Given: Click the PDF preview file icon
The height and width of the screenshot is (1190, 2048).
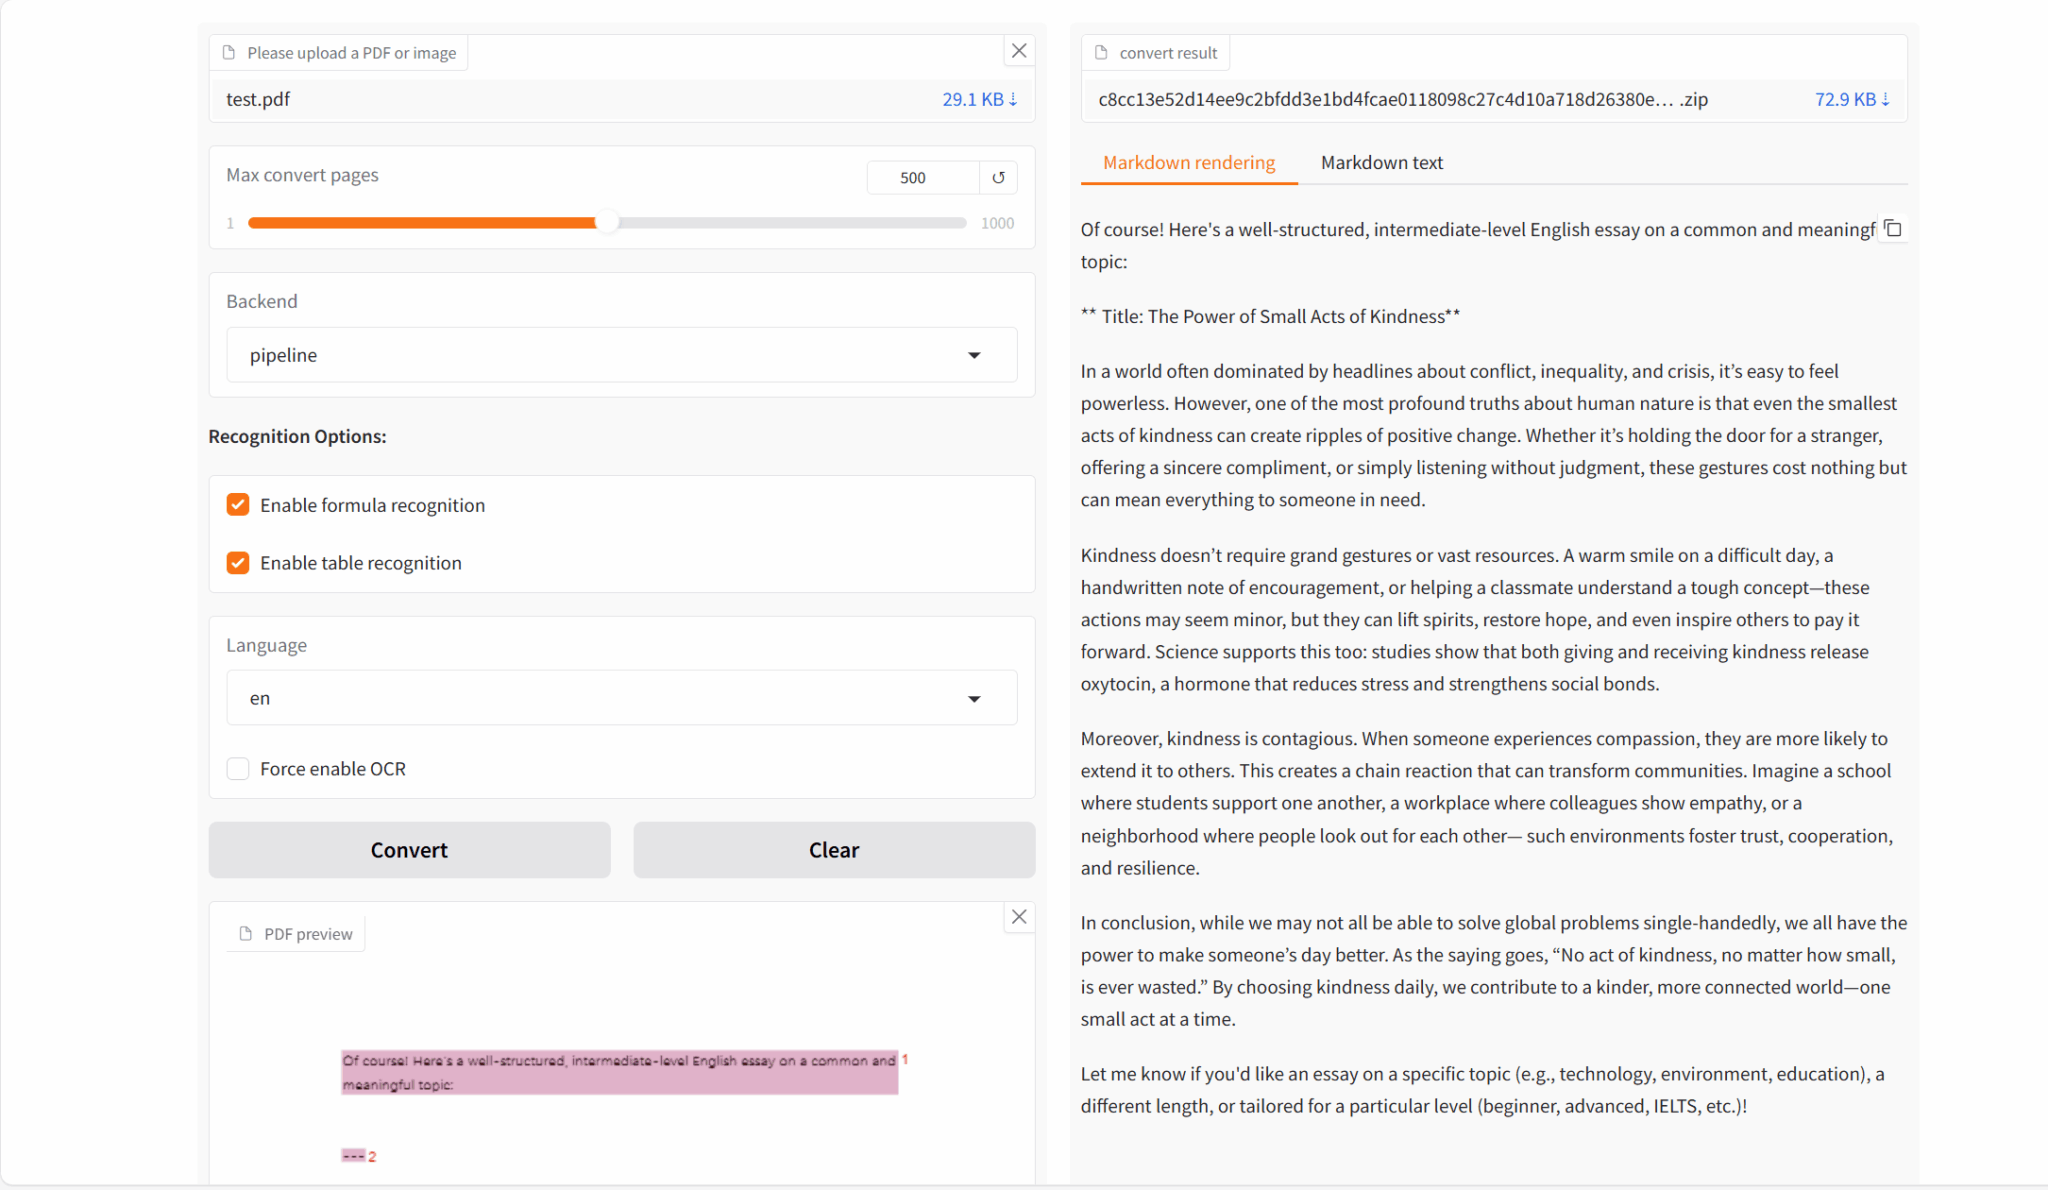Looking at the screenshot, I should (x=246, y=934).
